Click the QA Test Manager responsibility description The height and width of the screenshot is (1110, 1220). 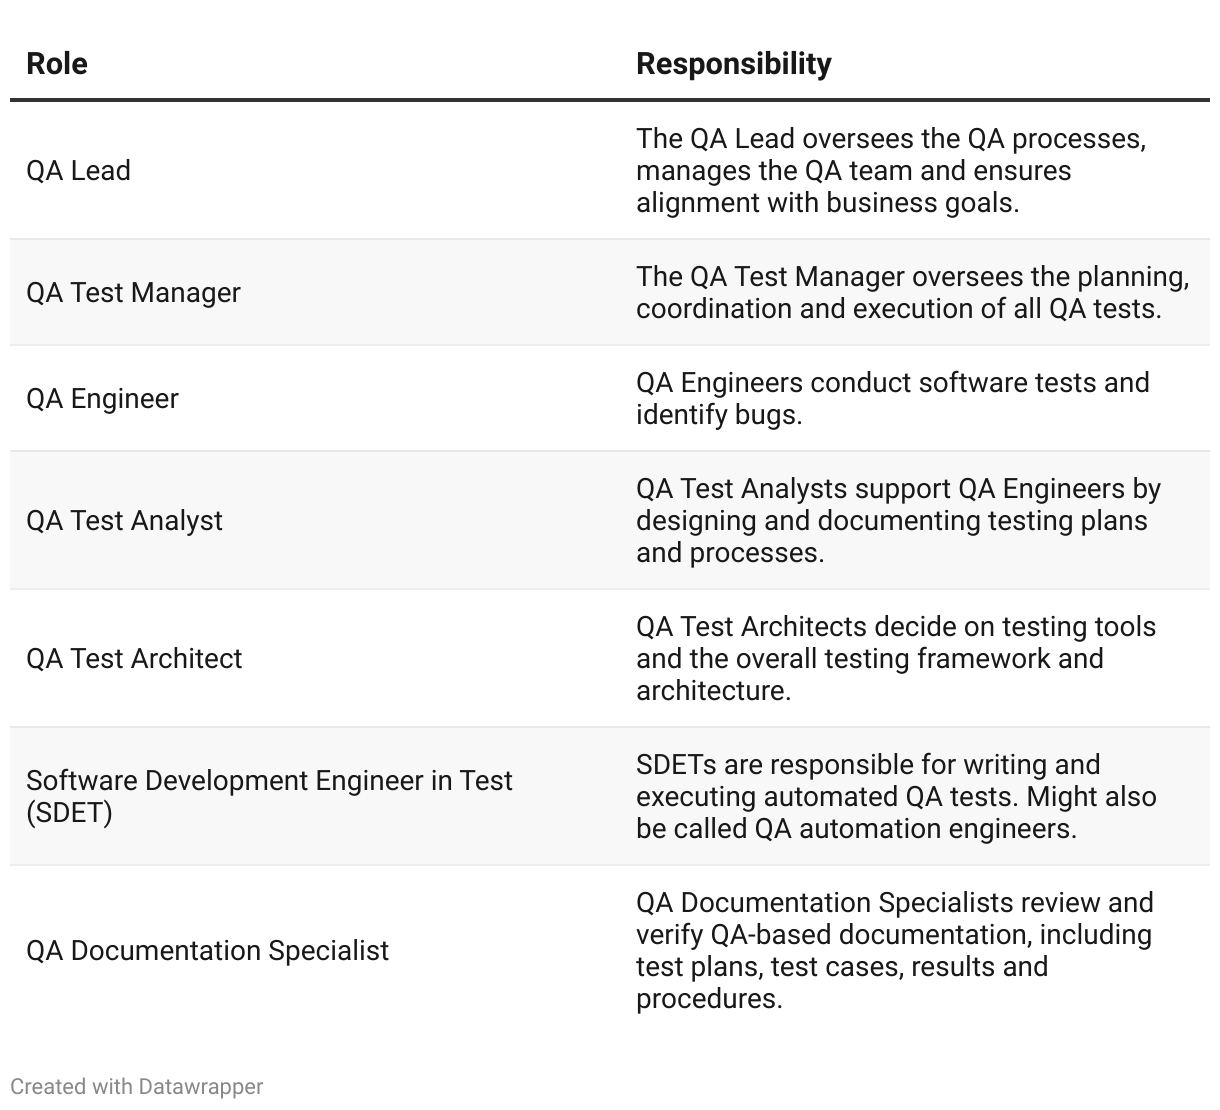pyautogui.click(x=912, y=293)
